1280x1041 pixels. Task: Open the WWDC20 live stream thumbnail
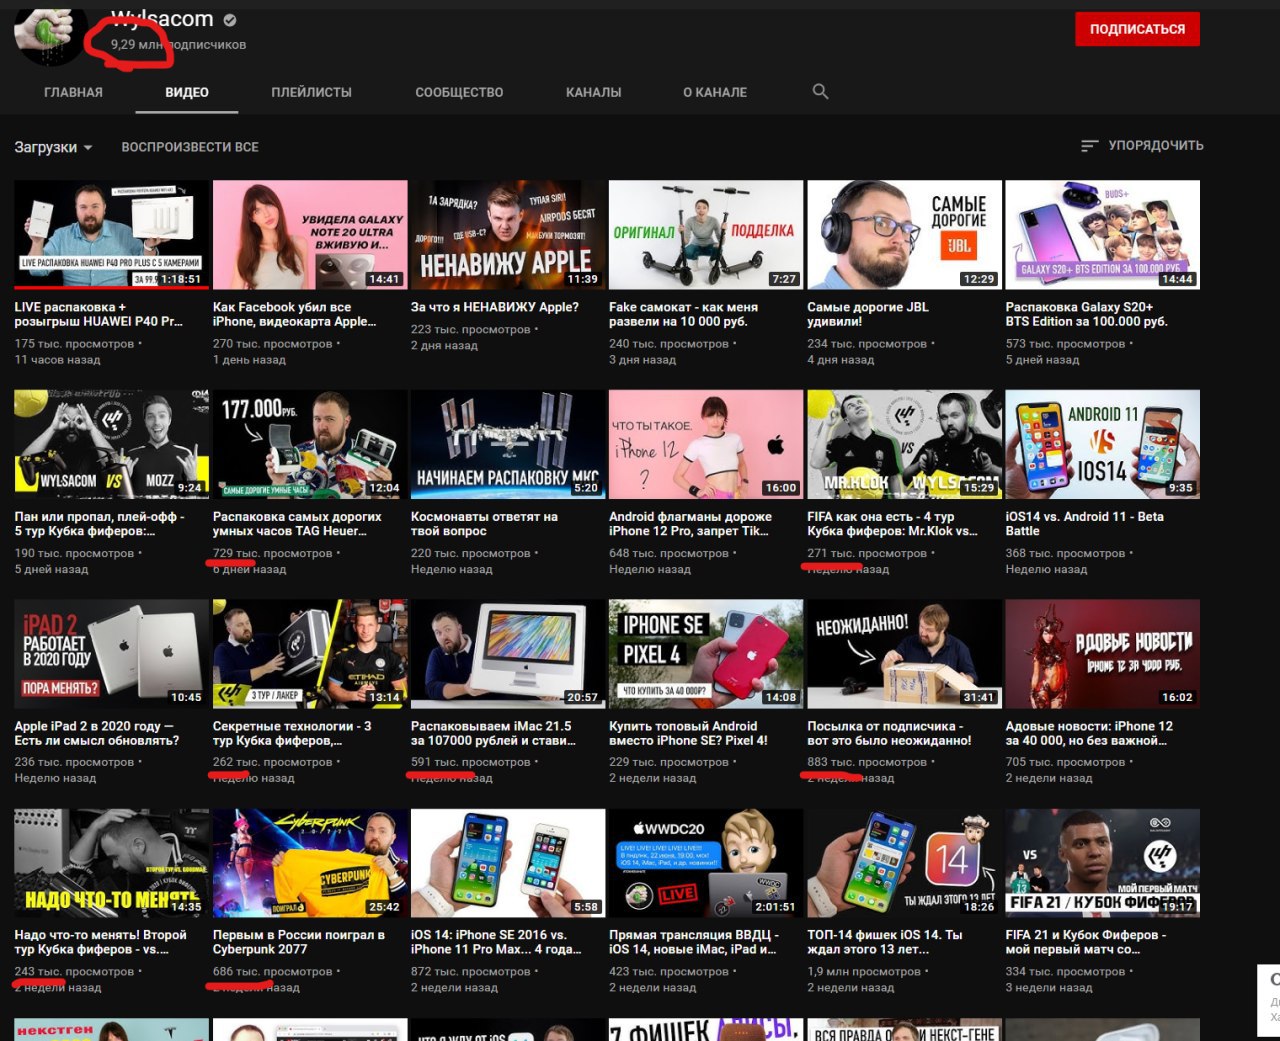point(706,863)
